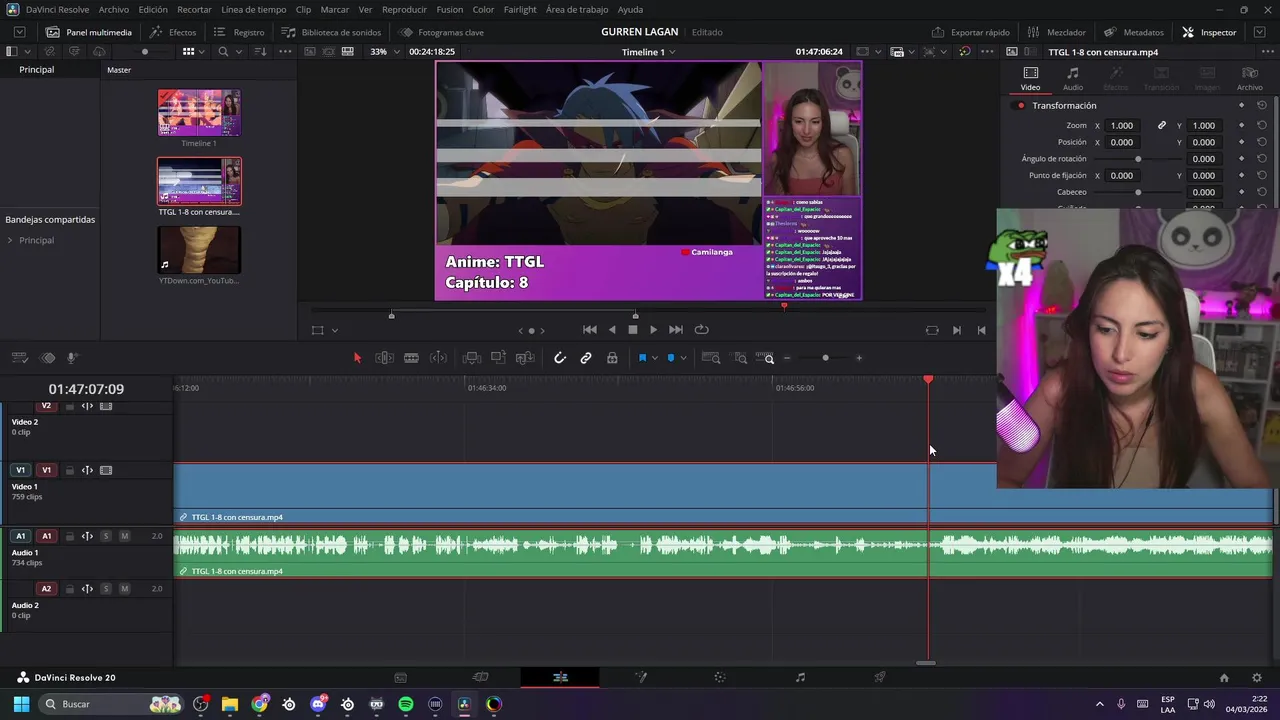Open the Área de trabajo menu
This screenshot has width=1280, height=720.
(x=577, y=9)
